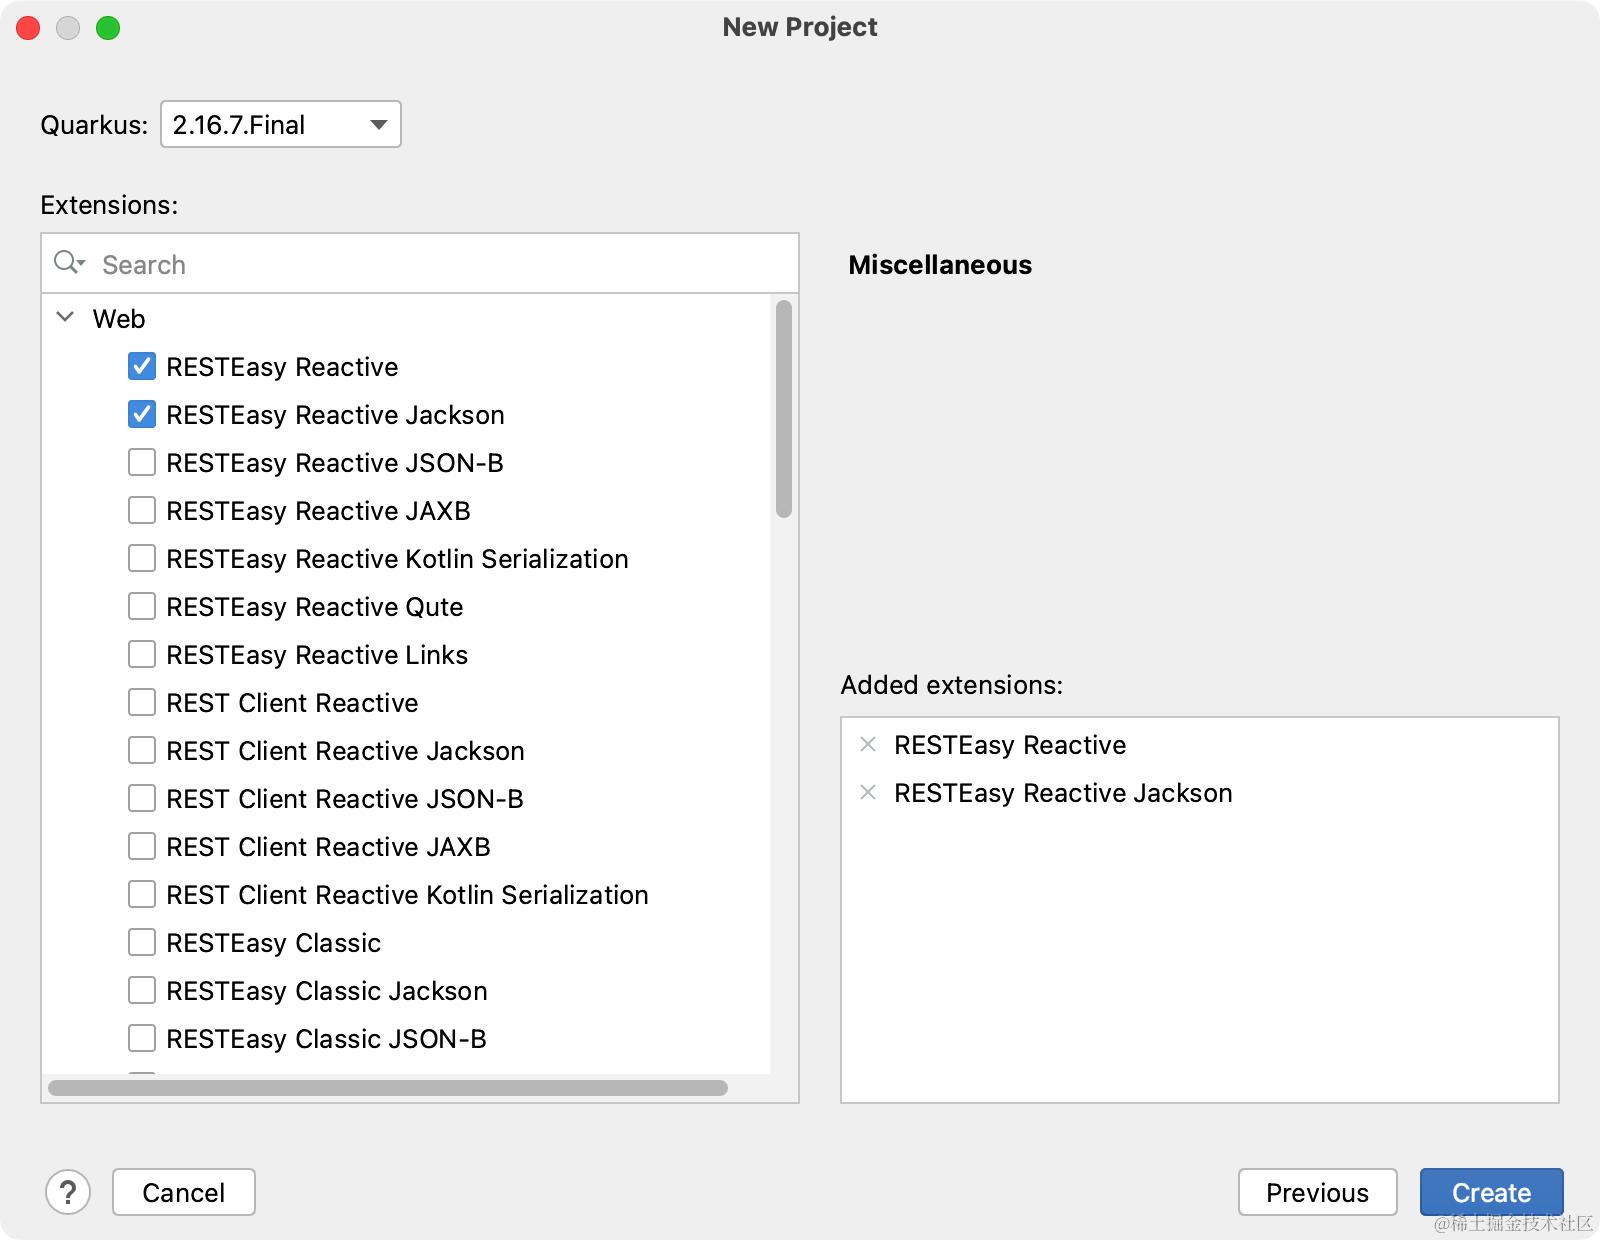Click the green zoom window button
The image size is (1600, 1240).
point(108,28)
